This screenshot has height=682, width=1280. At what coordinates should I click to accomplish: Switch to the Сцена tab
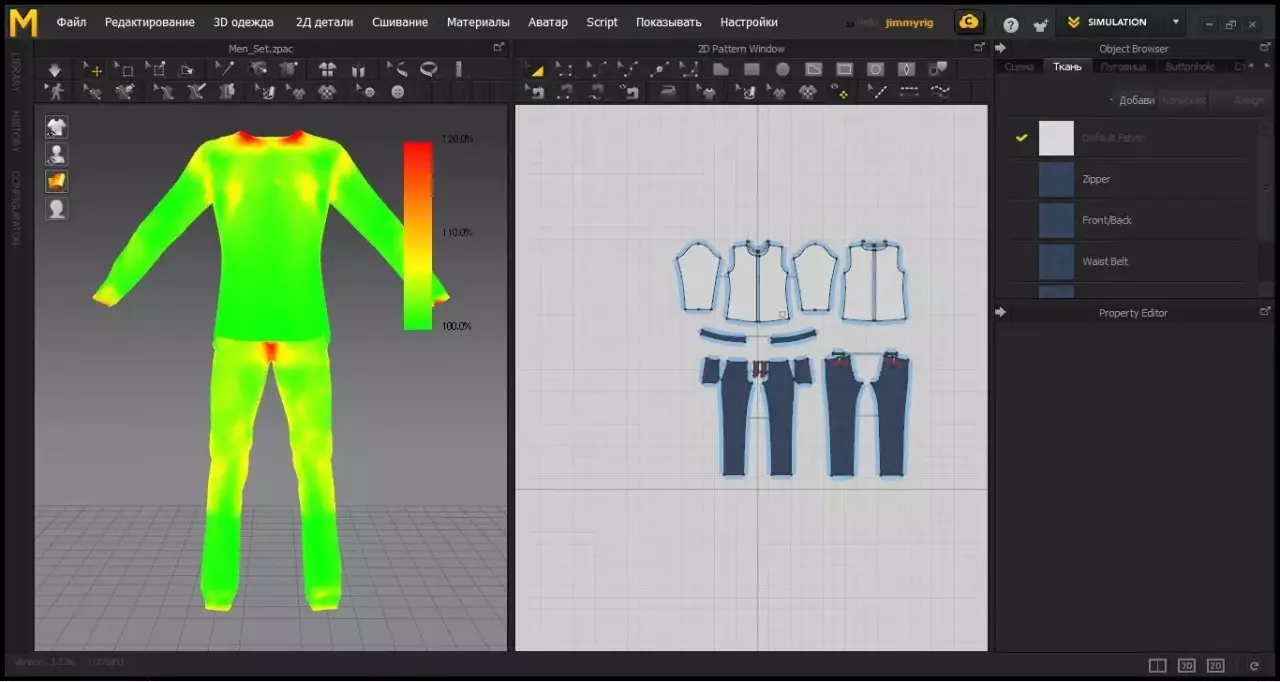1019,67
